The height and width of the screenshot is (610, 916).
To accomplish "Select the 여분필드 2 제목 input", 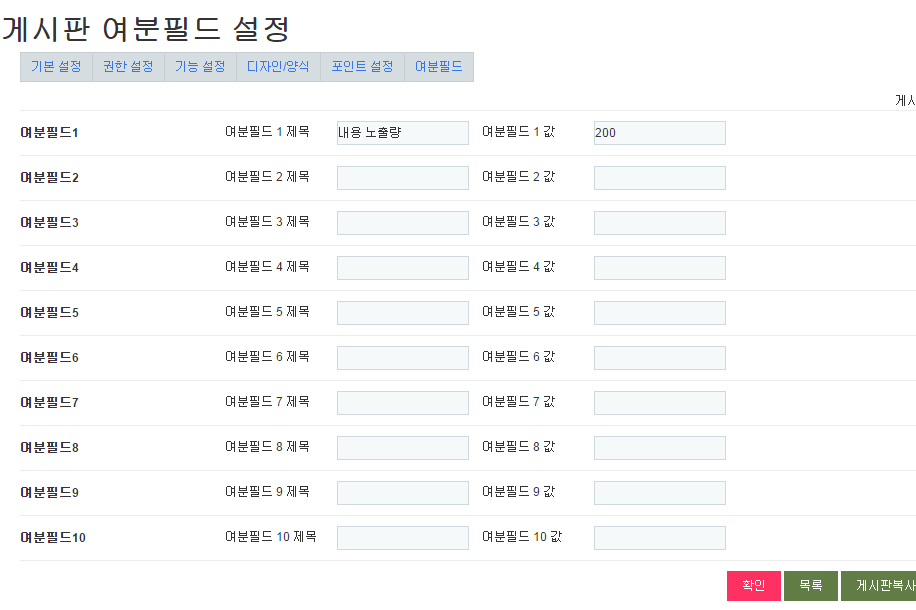I will click(x=402, y=178).
